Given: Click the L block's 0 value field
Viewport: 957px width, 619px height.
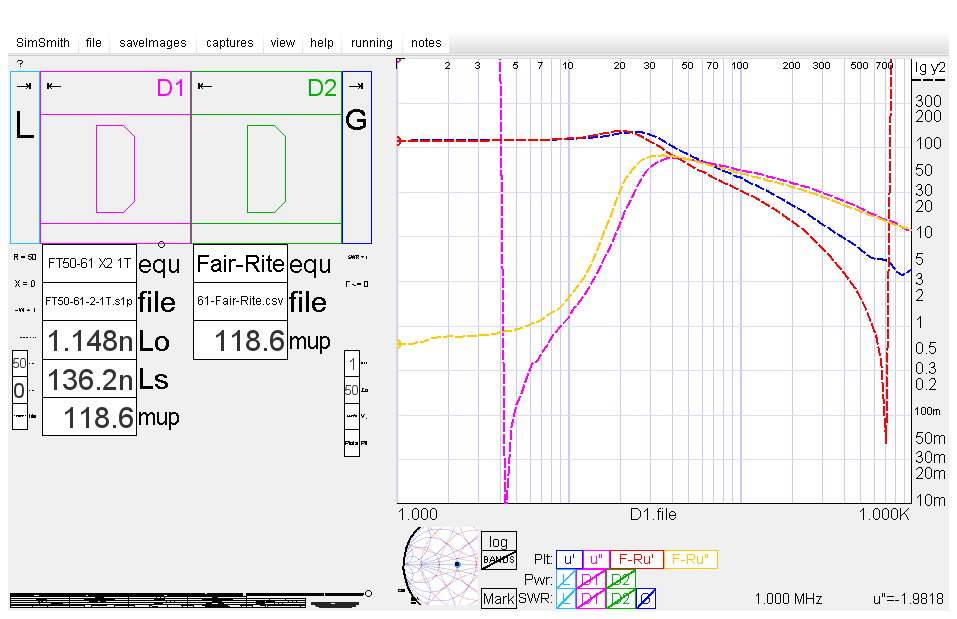Looking at the screenshot, I should (x=20, y=390).
